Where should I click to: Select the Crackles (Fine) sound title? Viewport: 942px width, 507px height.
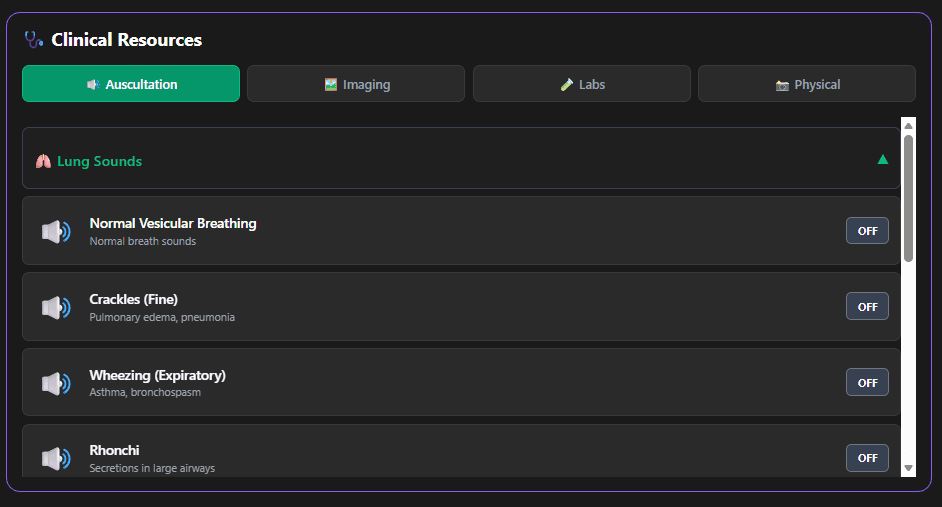[133, 299]
